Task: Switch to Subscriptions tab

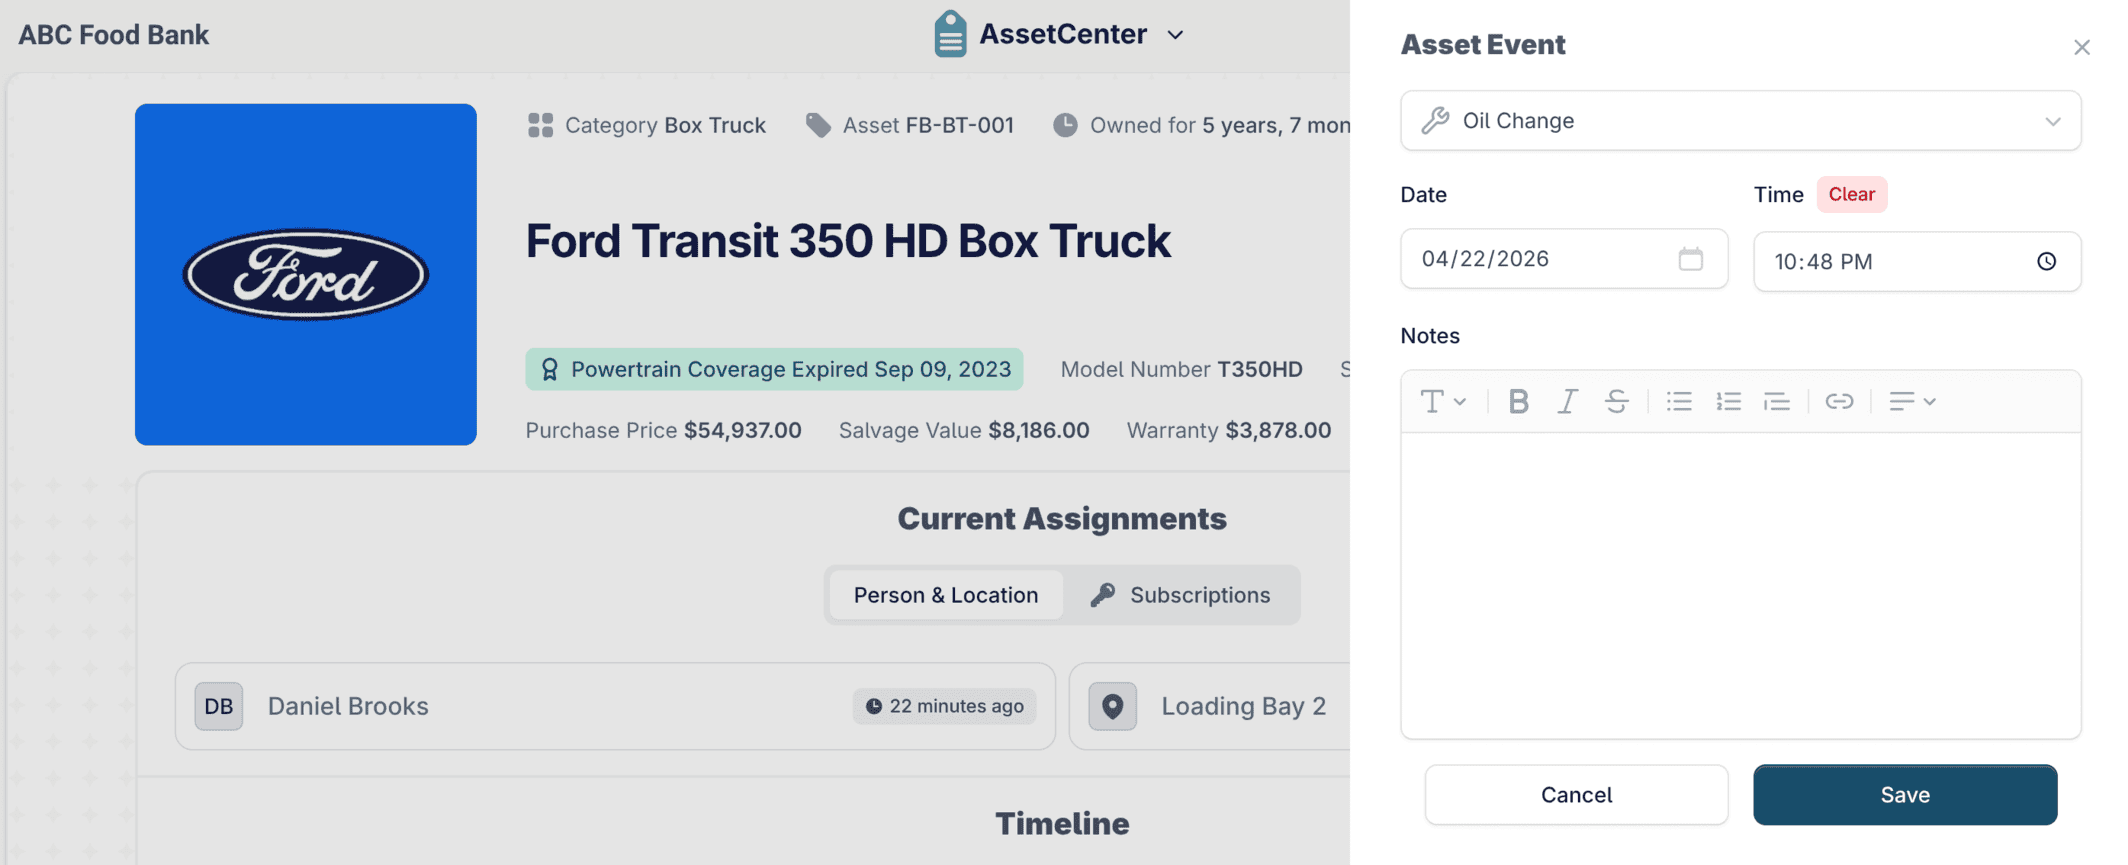Action: coord(1181,595)
